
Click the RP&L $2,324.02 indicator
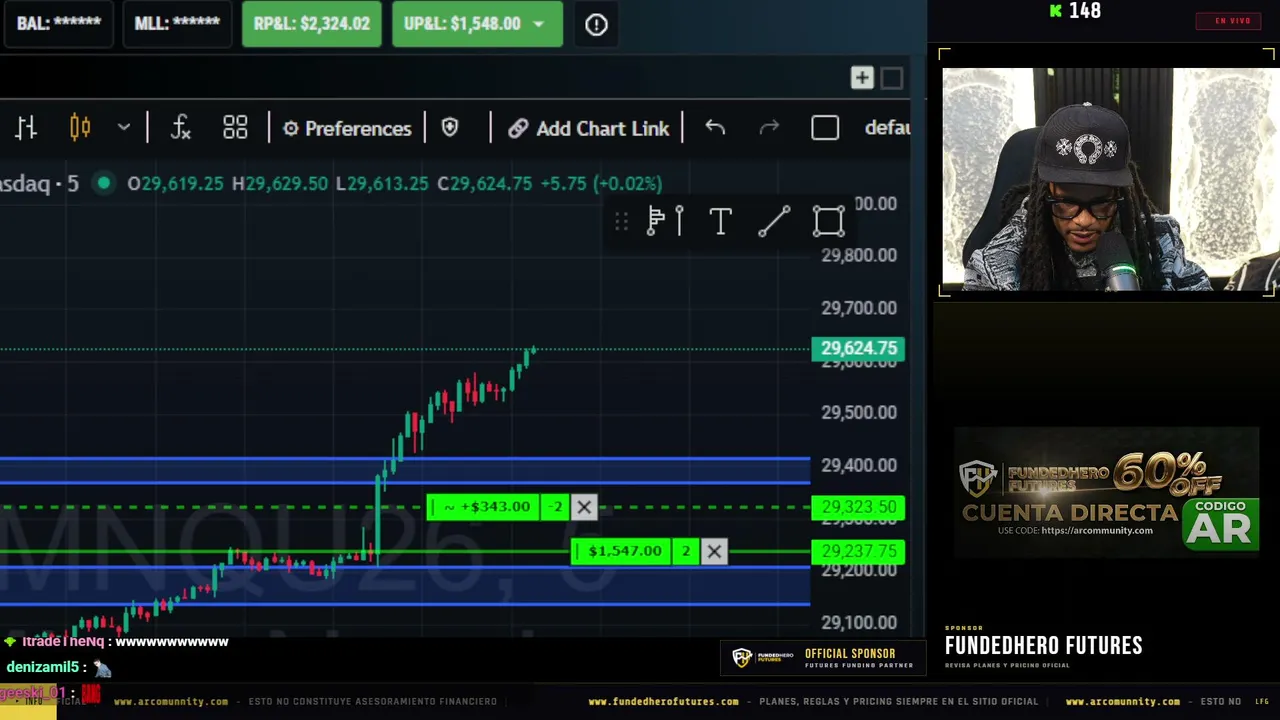point(312,24)
